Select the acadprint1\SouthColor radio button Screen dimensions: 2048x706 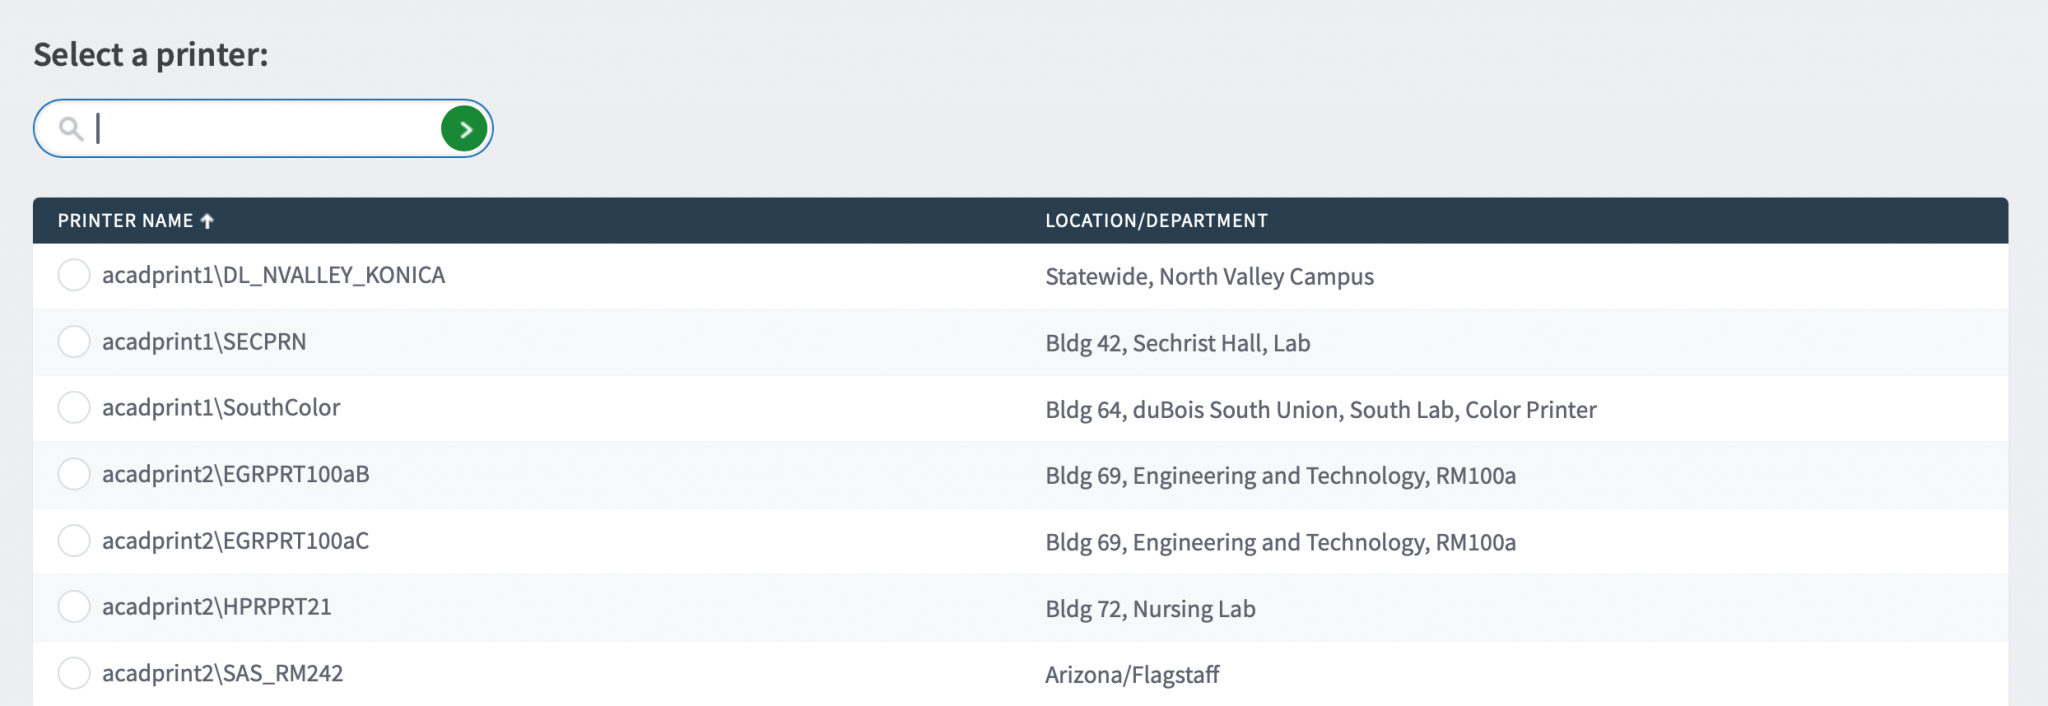tap(74, 408)
